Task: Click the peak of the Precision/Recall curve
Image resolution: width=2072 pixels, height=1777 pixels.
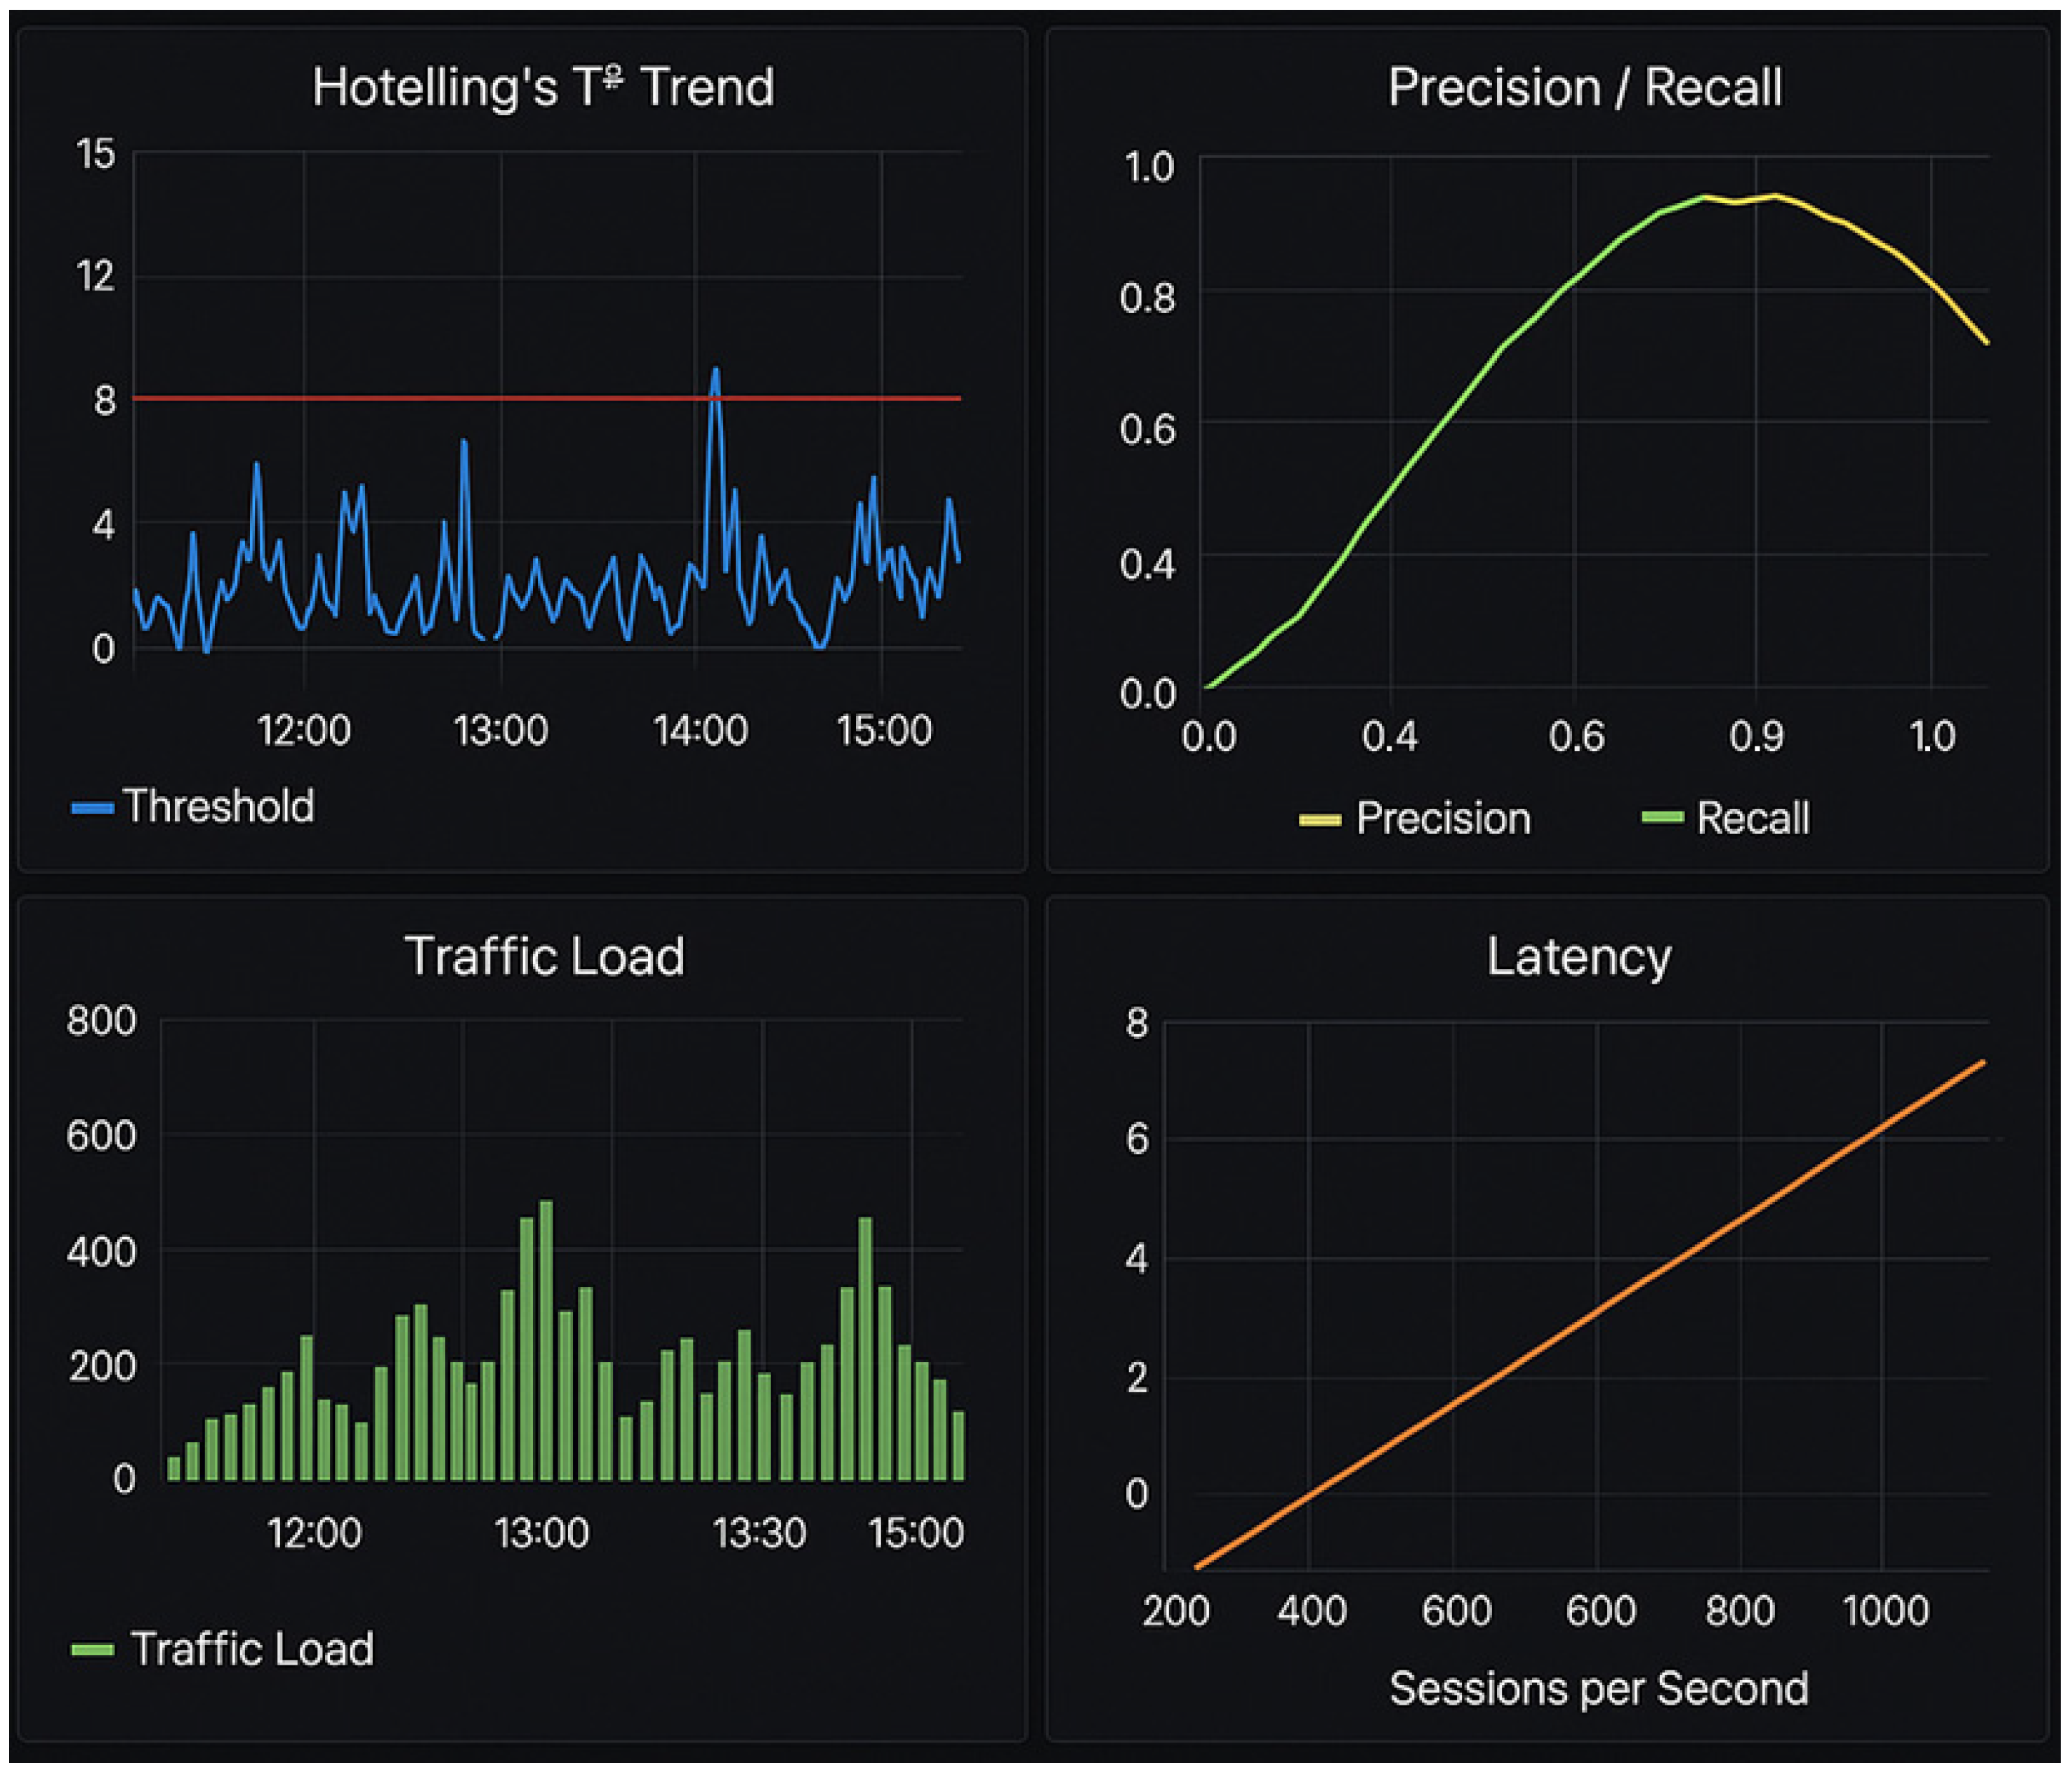Action: pyautogui.click(x=1775, y=196)
